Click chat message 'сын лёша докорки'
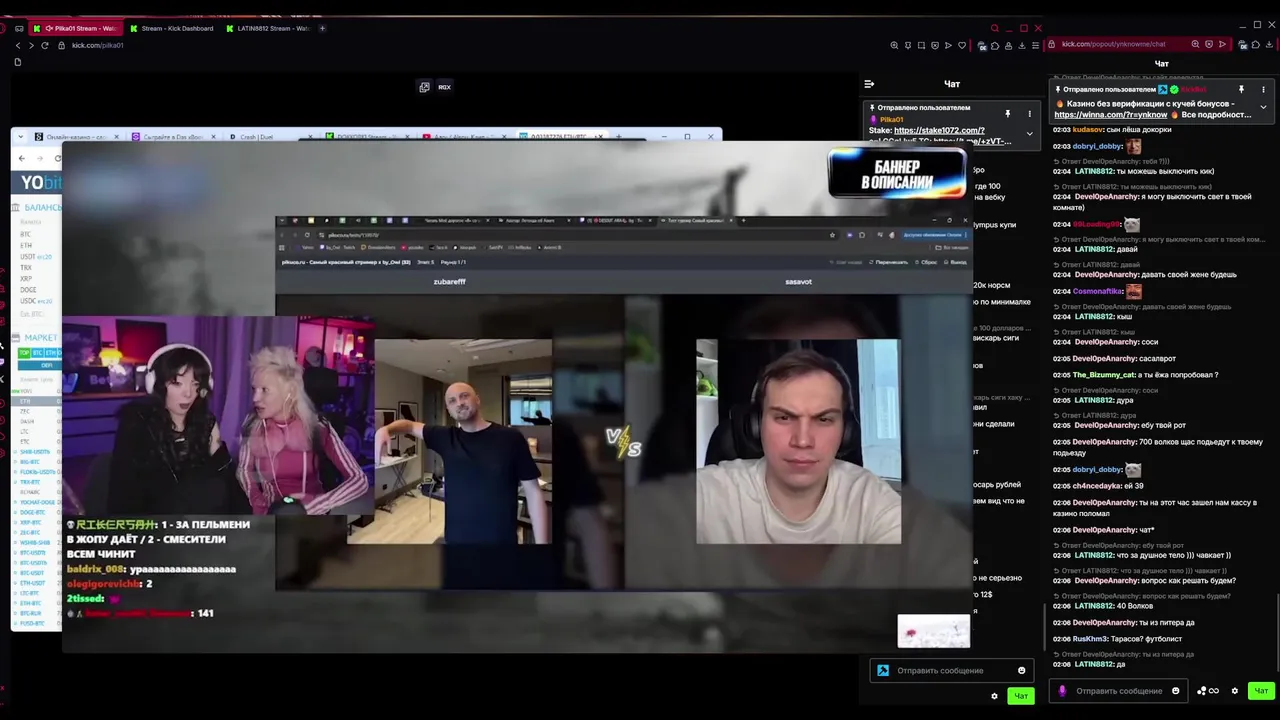 pos(1139,130)
